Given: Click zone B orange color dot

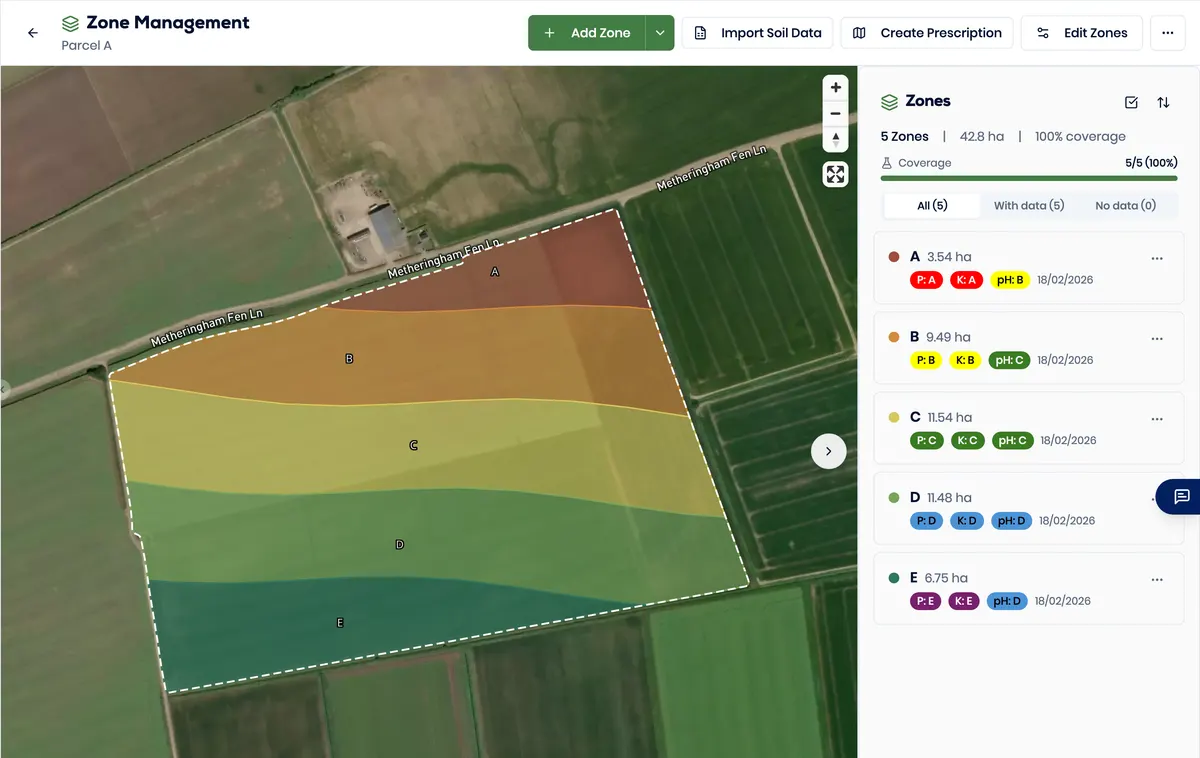Looking at the screenshot, I should click(x=894, y=337).
